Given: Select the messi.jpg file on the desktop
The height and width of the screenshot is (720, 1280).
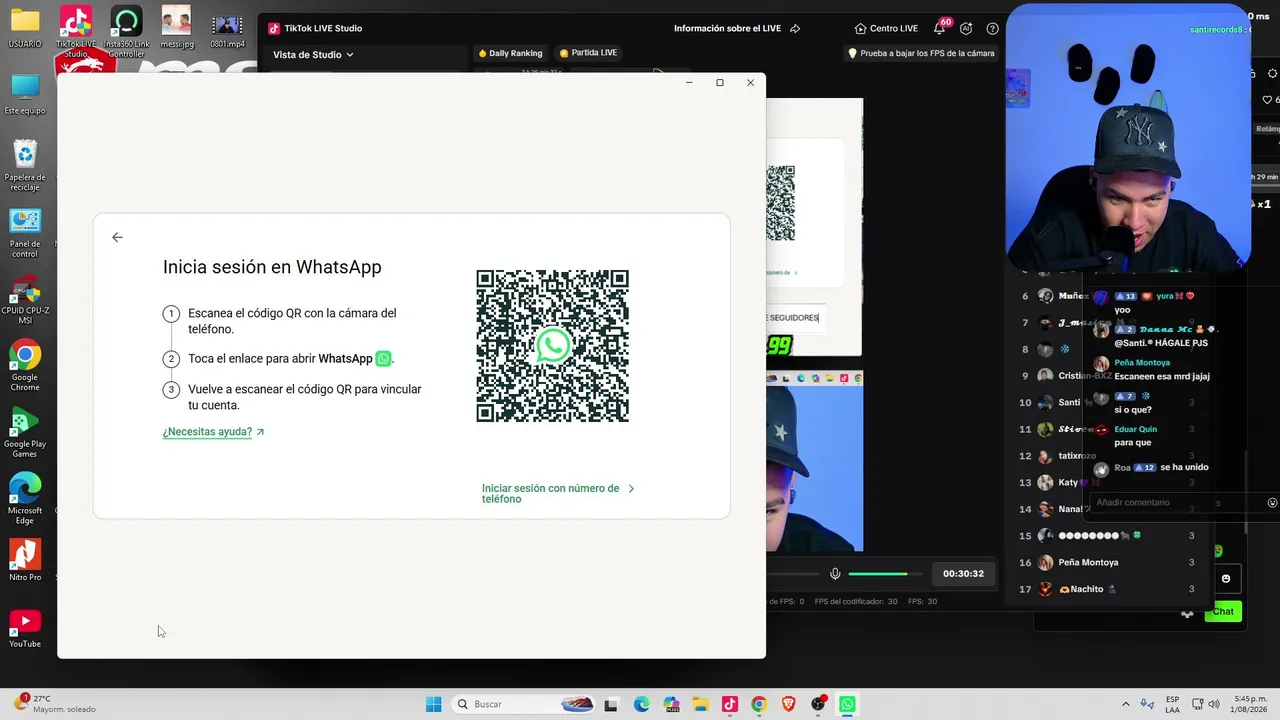Looking at the screenshot, I should [x=176, y=29].
